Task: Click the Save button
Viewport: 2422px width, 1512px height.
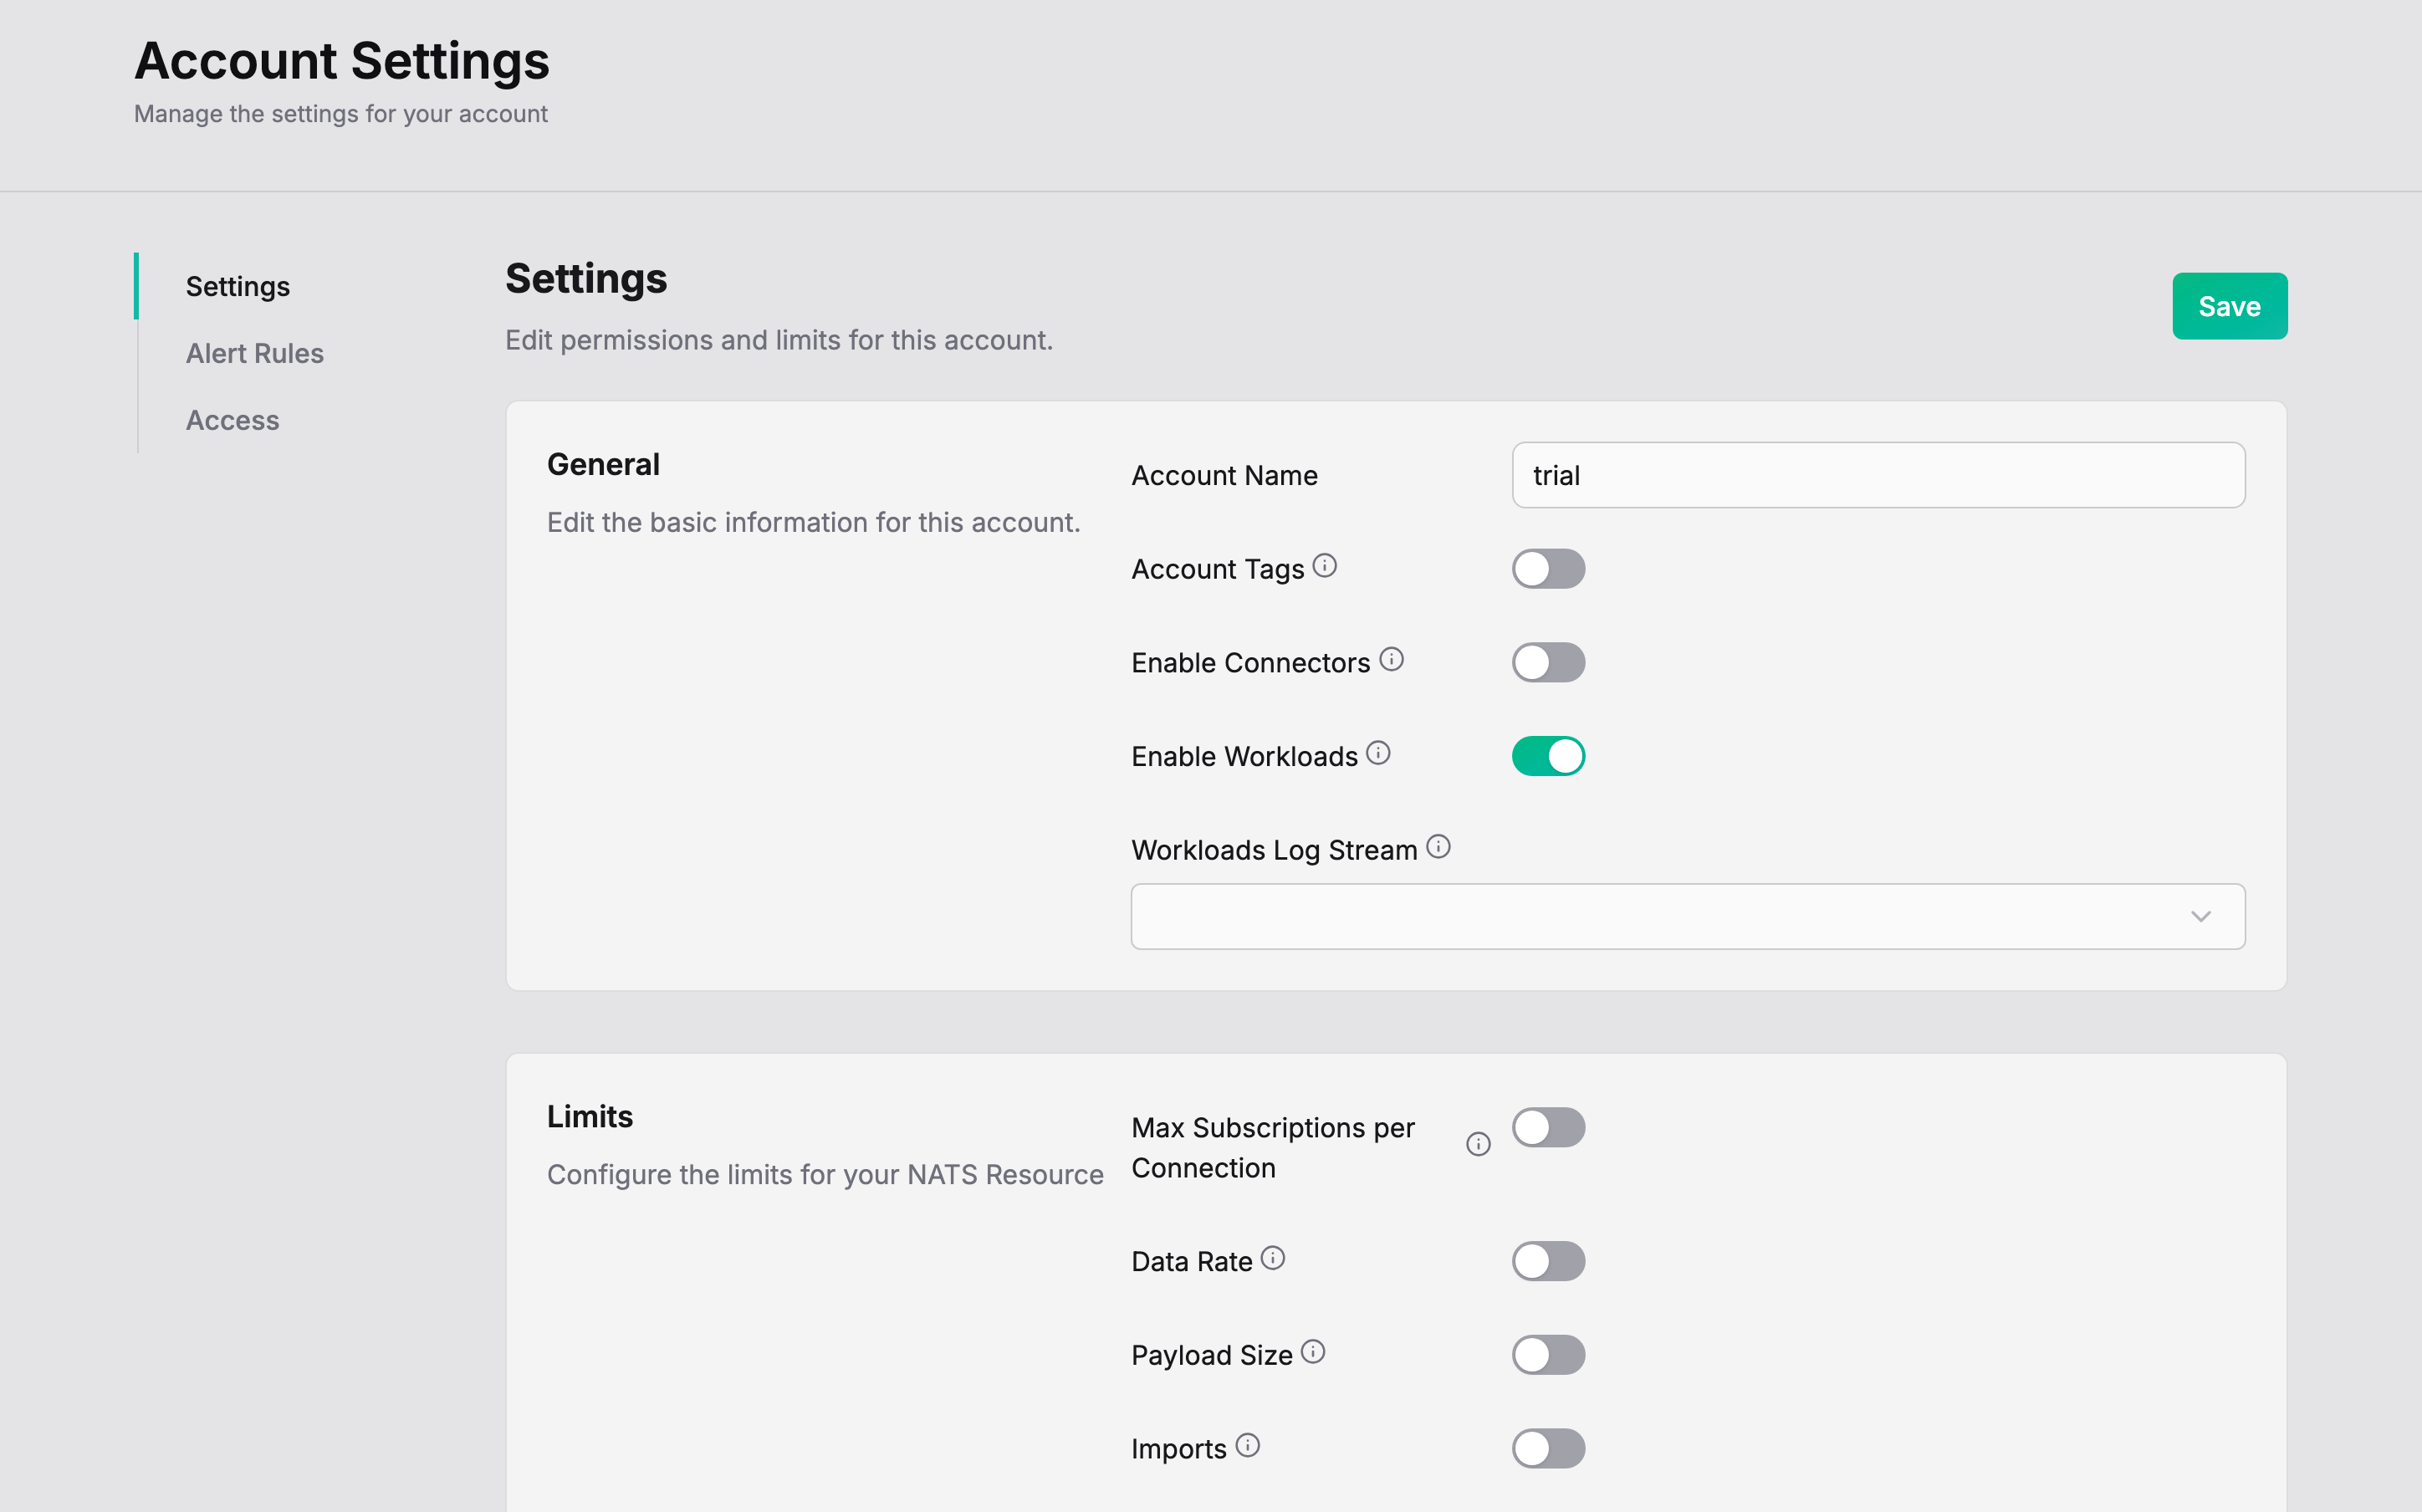Action: [2229, 306]
